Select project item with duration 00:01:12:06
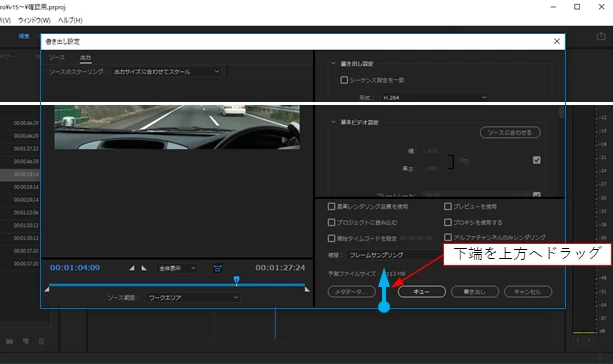Viewport: 613px width, 364px height. [26, 212]
